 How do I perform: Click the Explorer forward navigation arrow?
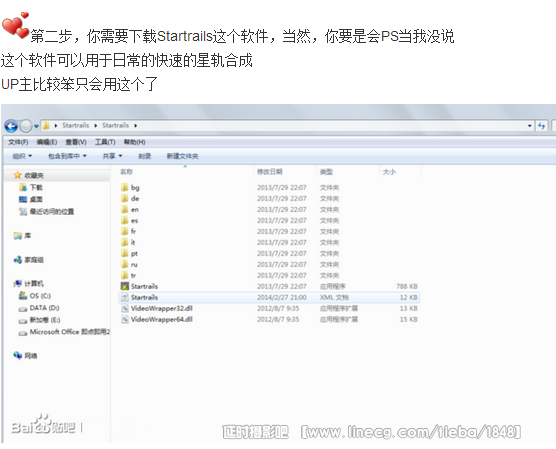click(26, 126)
